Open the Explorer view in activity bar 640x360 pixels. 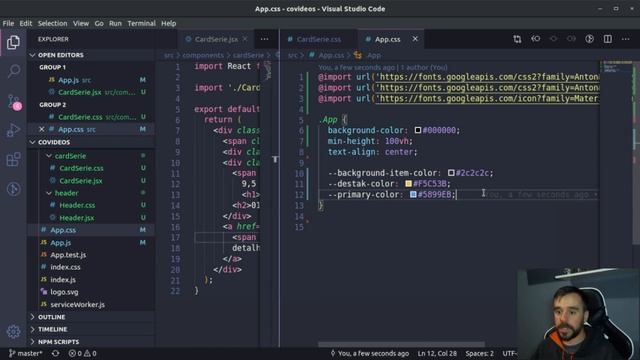pyautogui.click(x=13, y=42)
